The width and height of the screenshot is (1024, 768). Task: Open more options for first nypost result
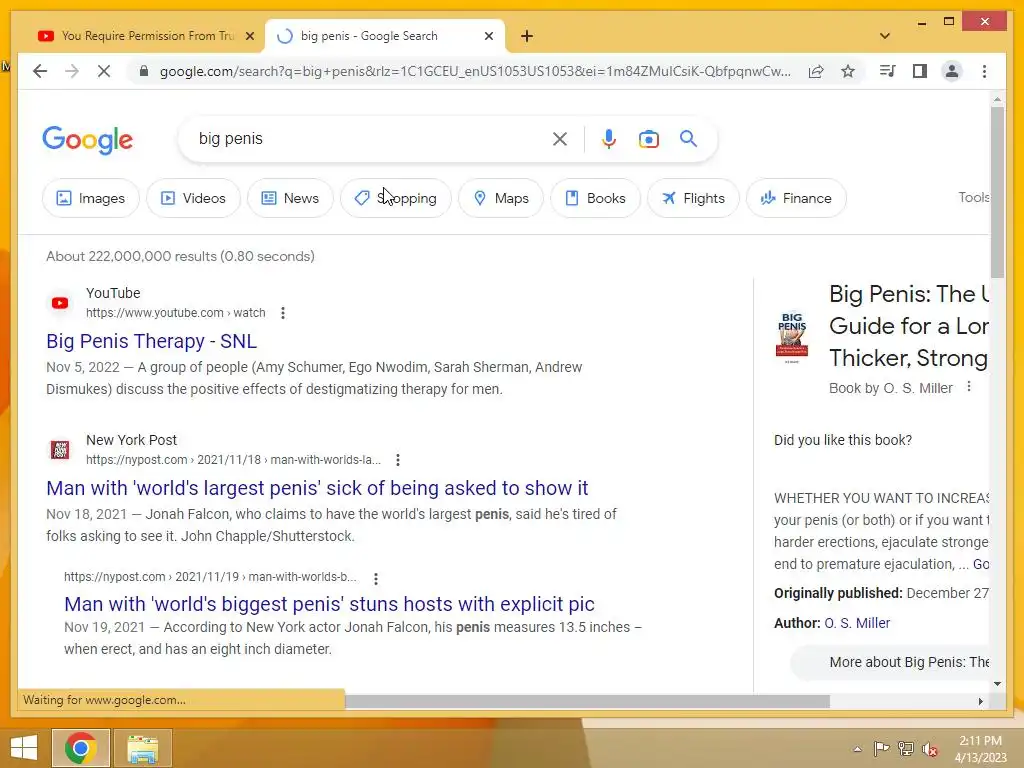point(398,460)
